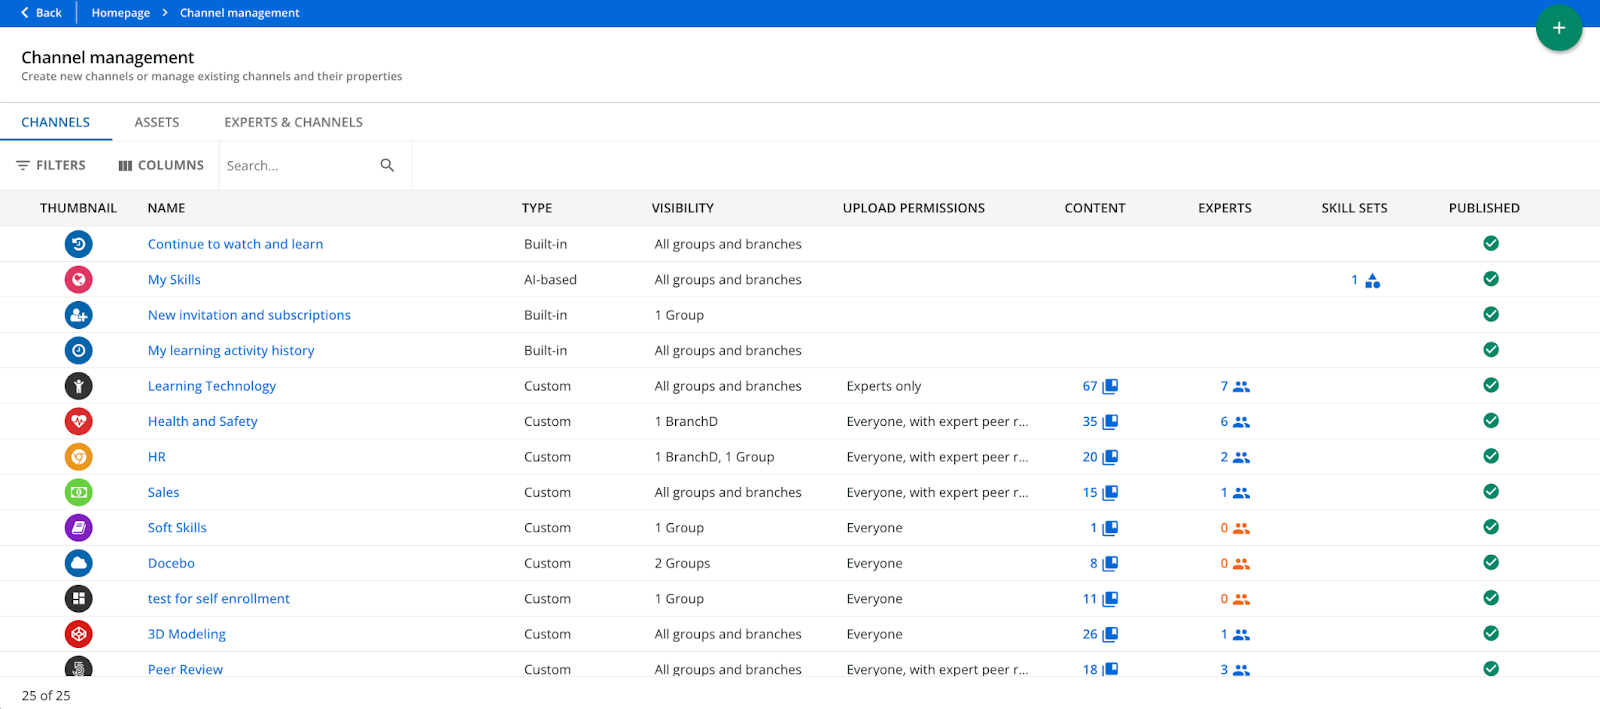Open content count icon for Learning Technology
Viewport: 1600px width, 709px height.
pos(1110,387)
